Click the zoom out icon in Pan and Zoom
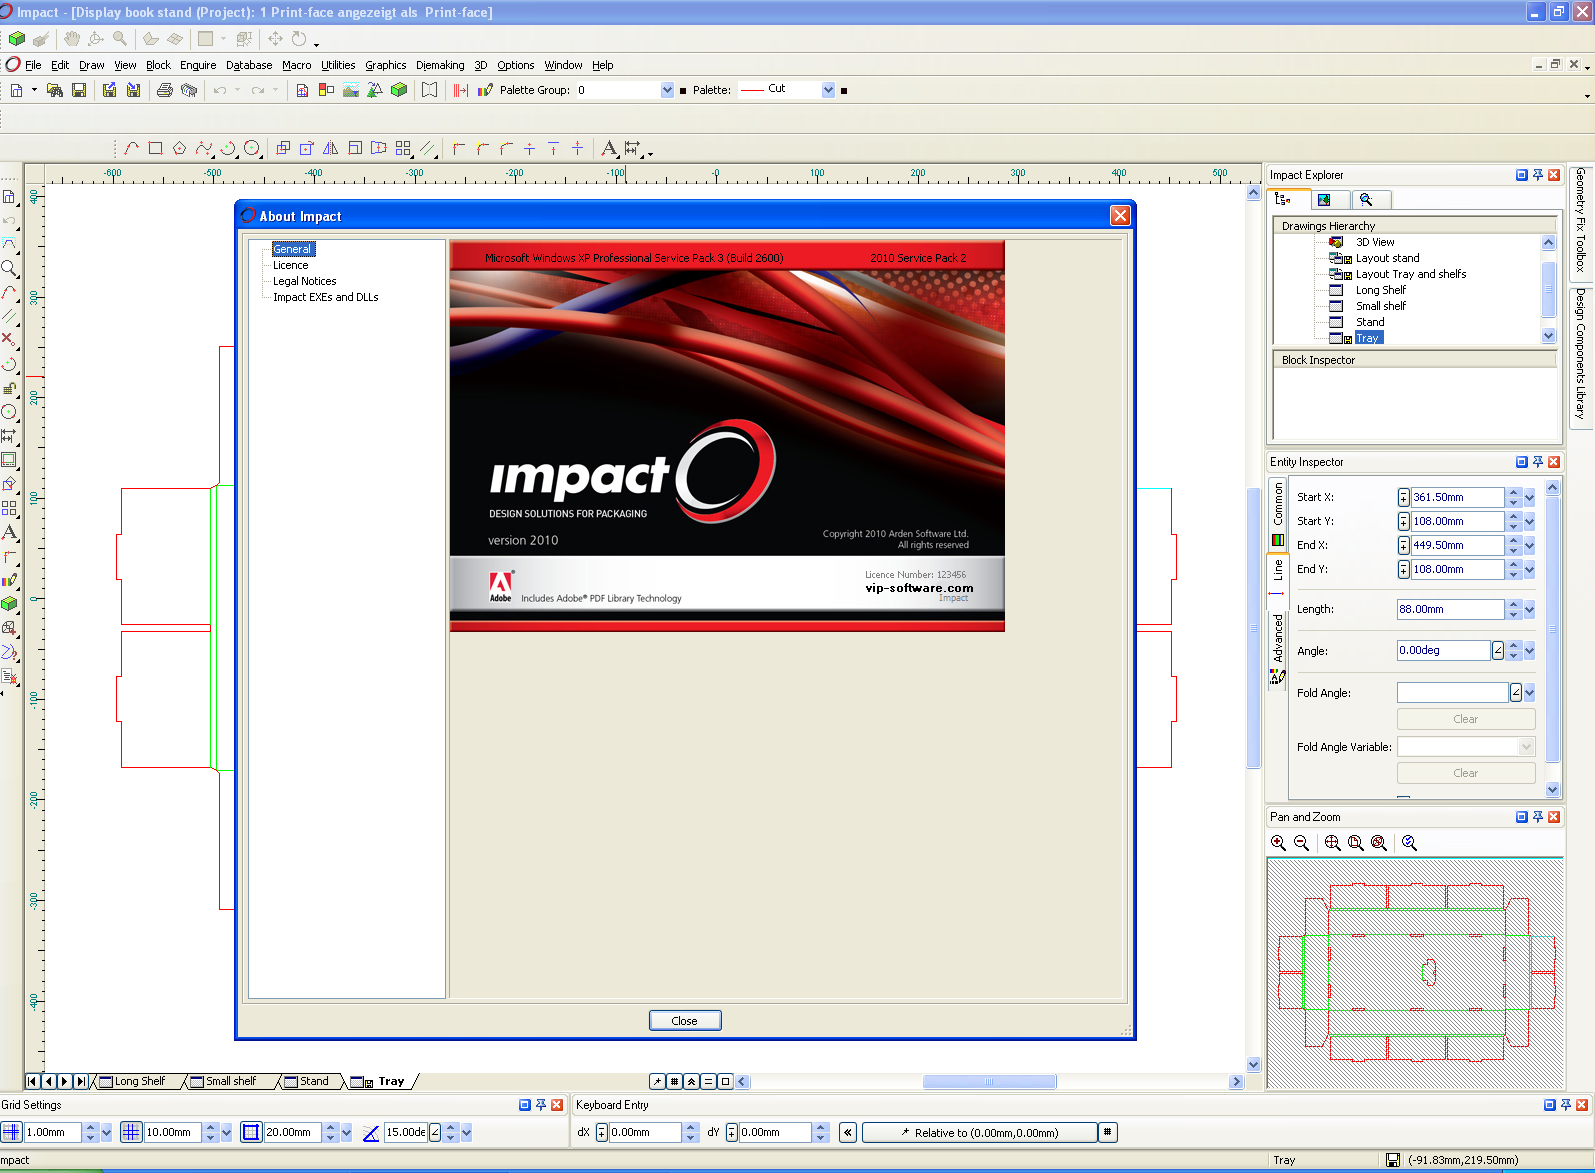 coord(1301,843)
